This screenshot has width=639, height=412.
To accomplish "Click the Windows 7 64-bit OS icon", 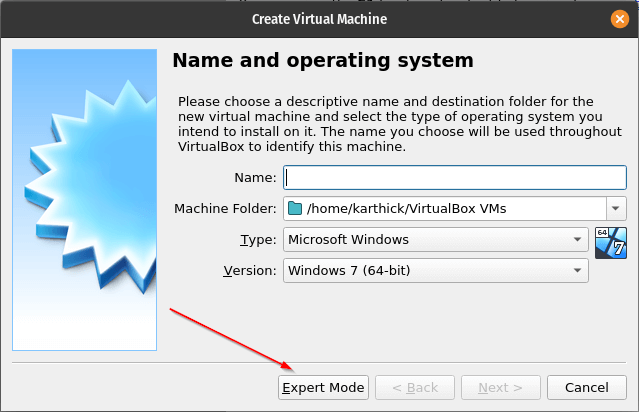I will [x=610, y=243].
